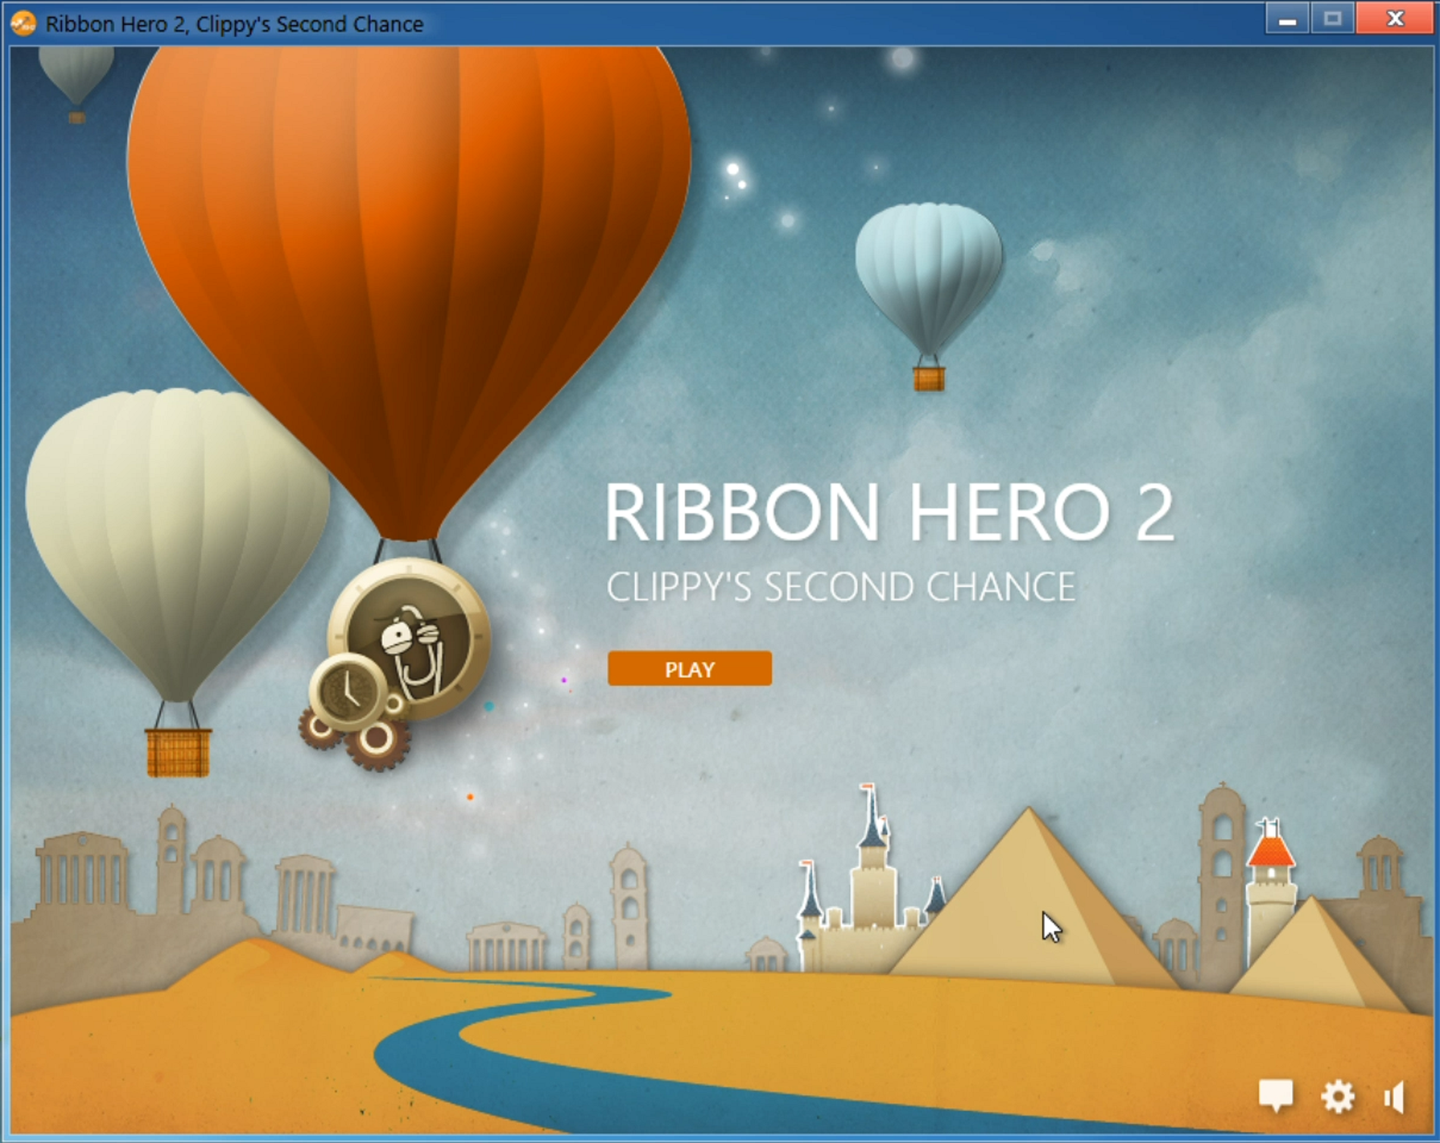Click the orange-roofed tower on the right skyline
This screenshot has height=1143, width=1440.
pos(1270,850)
